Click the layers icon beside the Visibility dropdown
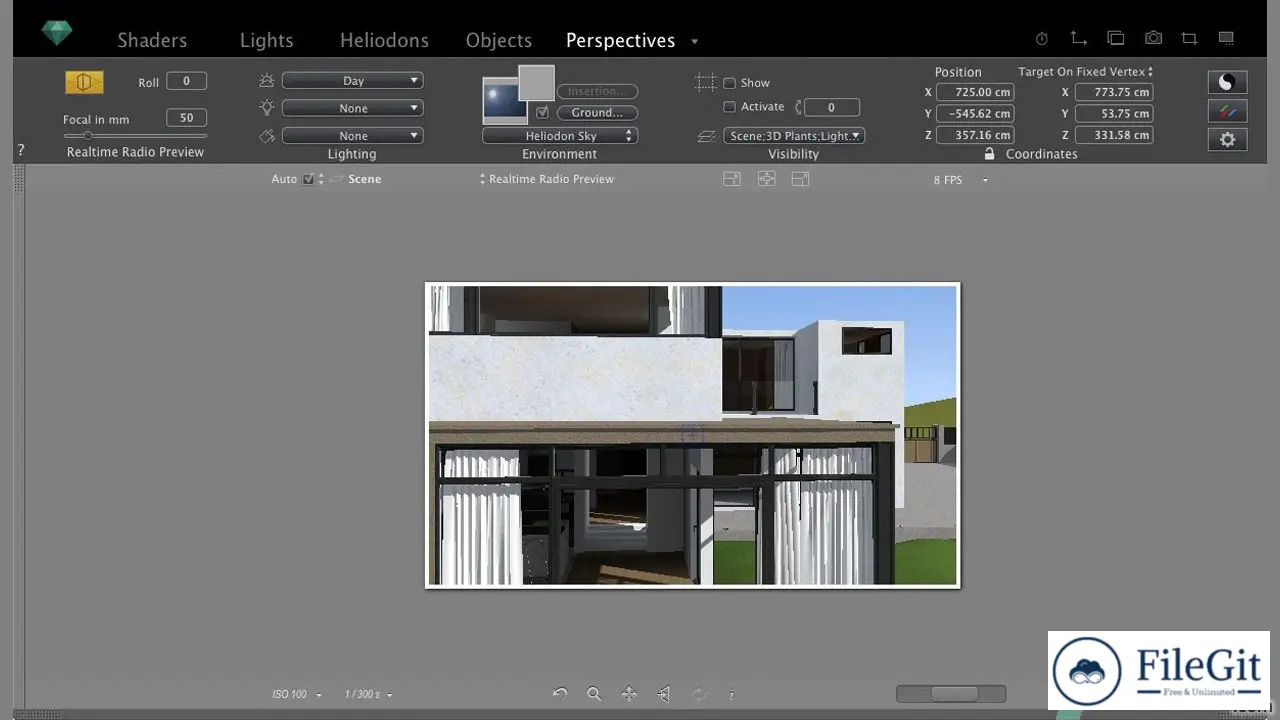Viewport: 1280px width, 720px height. [x=706, y=135]
